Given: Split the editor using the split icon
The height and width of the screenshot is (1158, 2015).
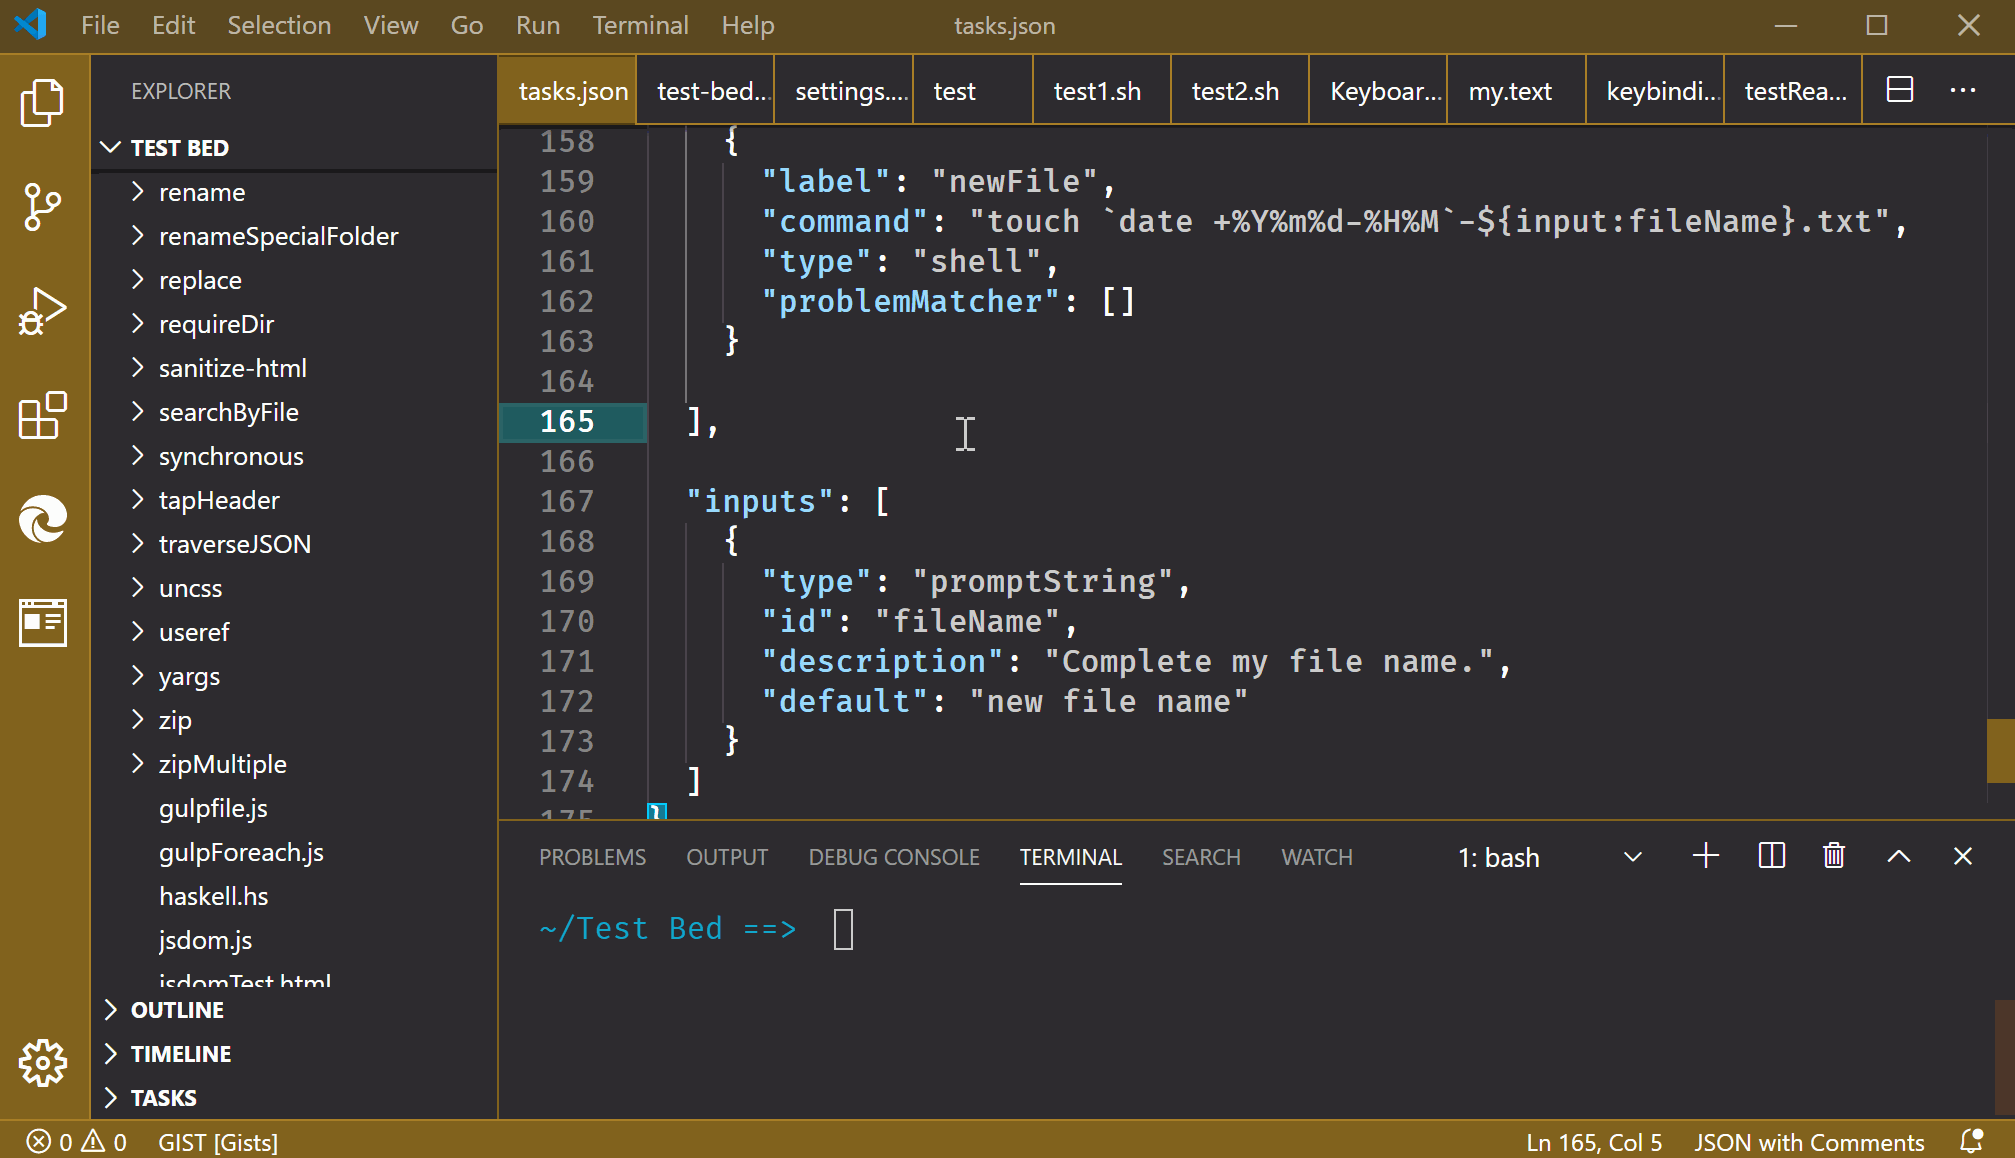Looking at the screenshot, I should (x=1898, y=90).
